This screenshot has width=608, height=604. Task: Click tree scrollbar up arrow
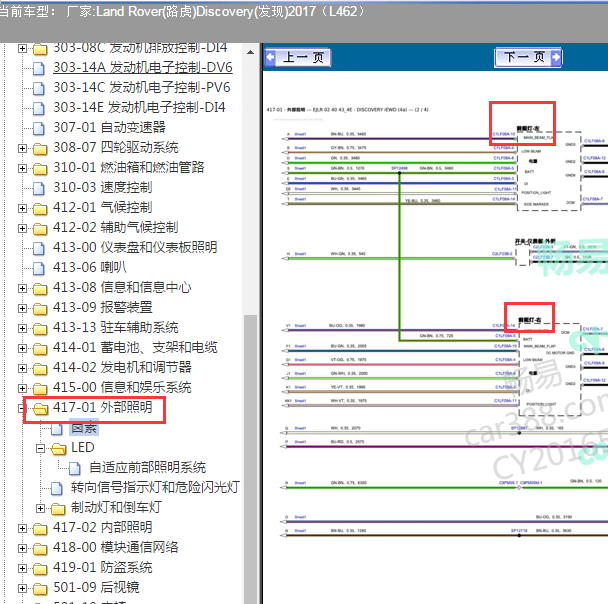(x=250, y=52)
